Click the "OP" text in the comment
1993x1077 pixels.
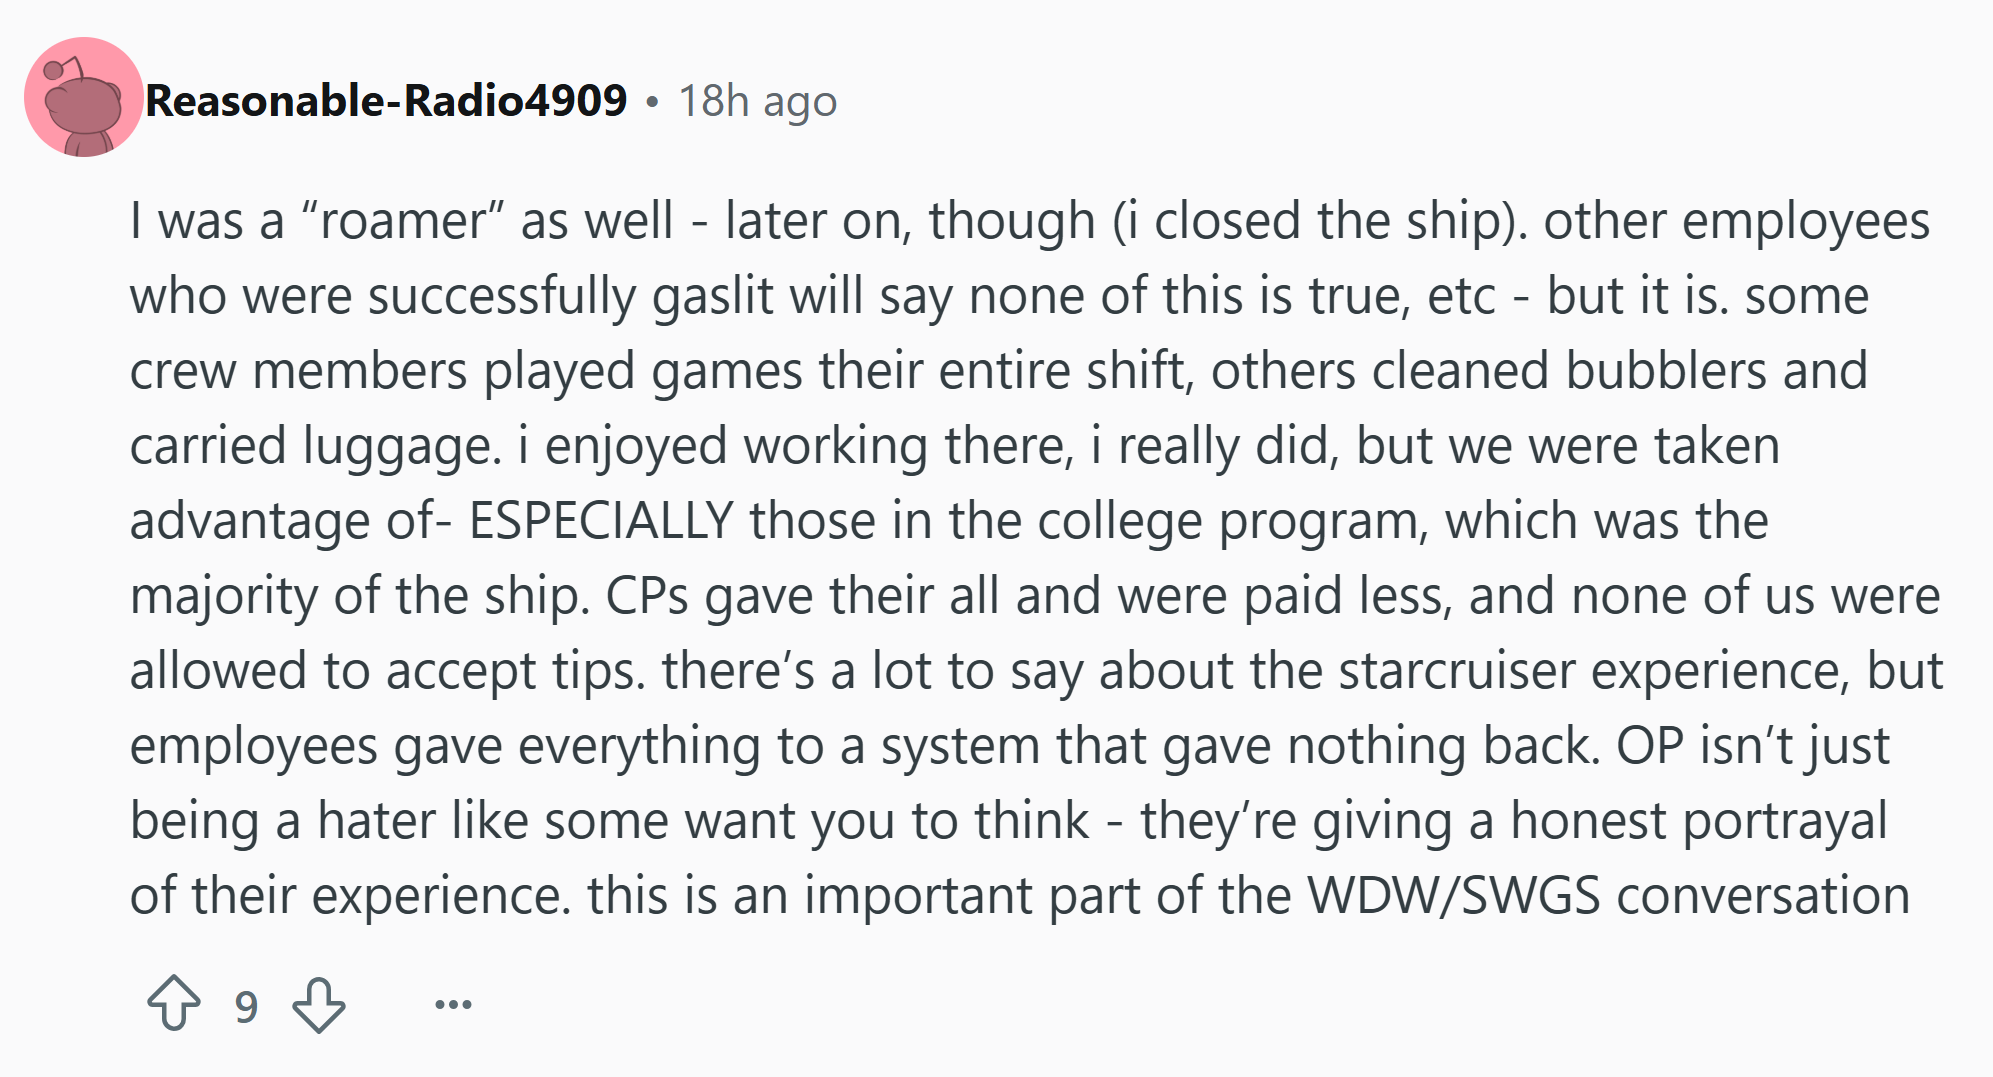1650,746
